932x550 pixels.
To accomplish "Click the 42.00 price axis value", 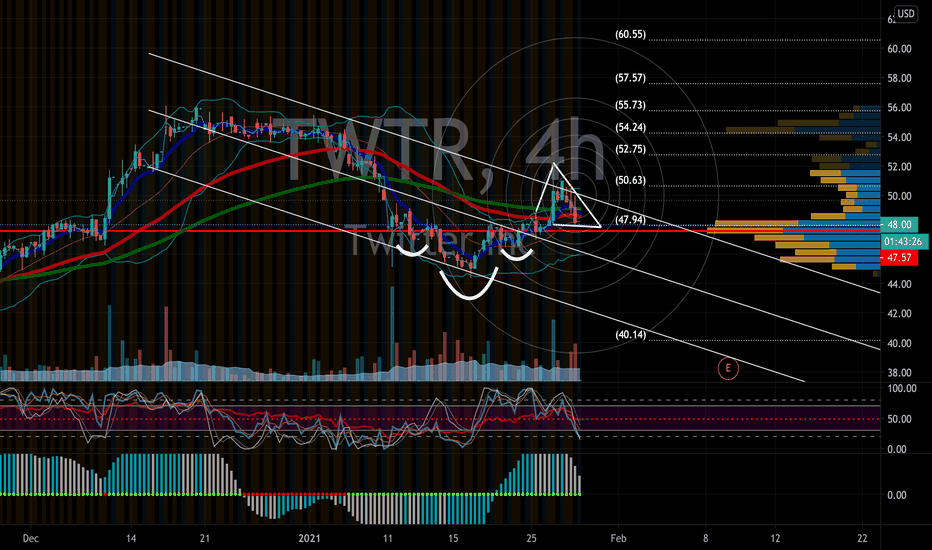I will point(899,314).
